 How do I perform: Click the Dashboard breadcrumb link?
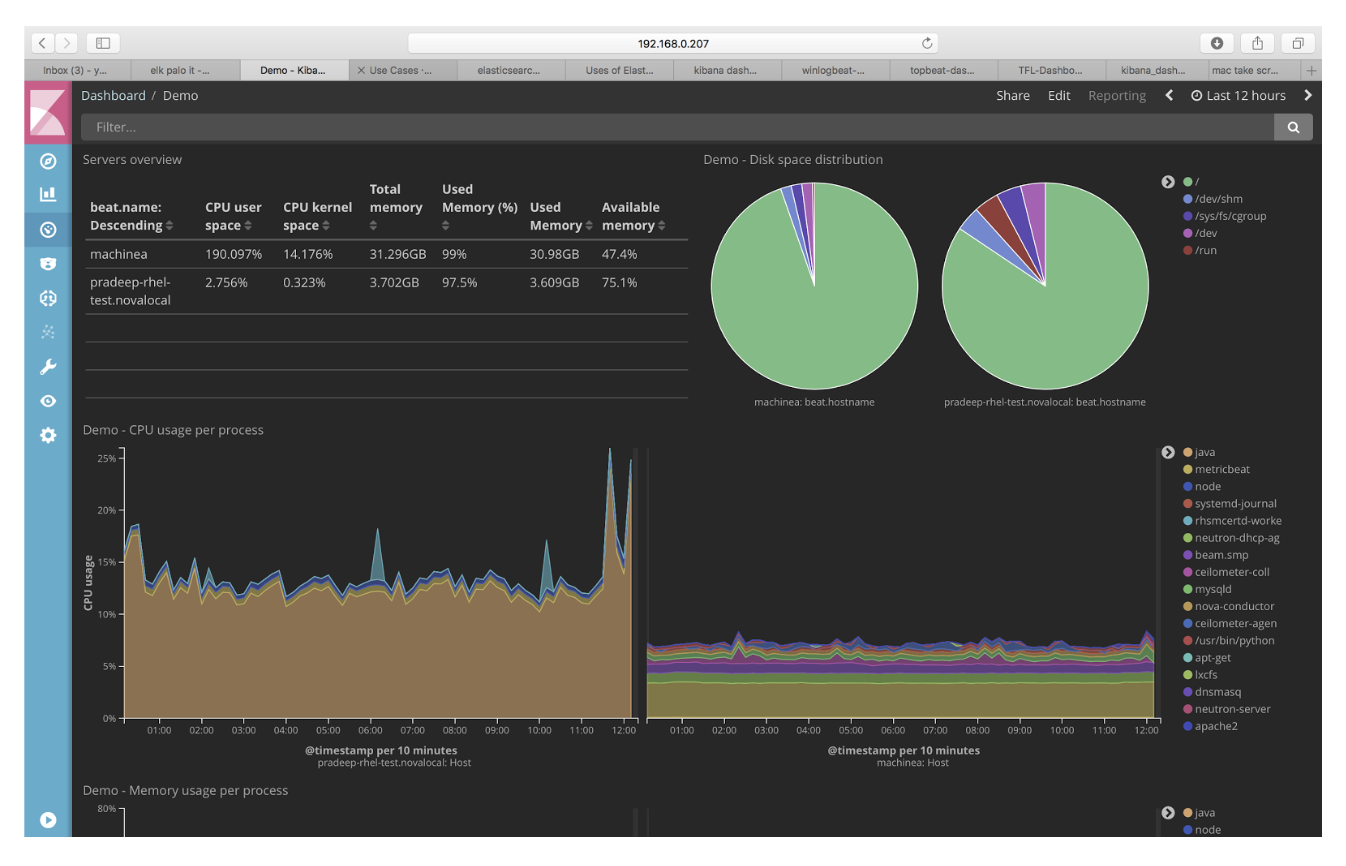pos(113,96)
